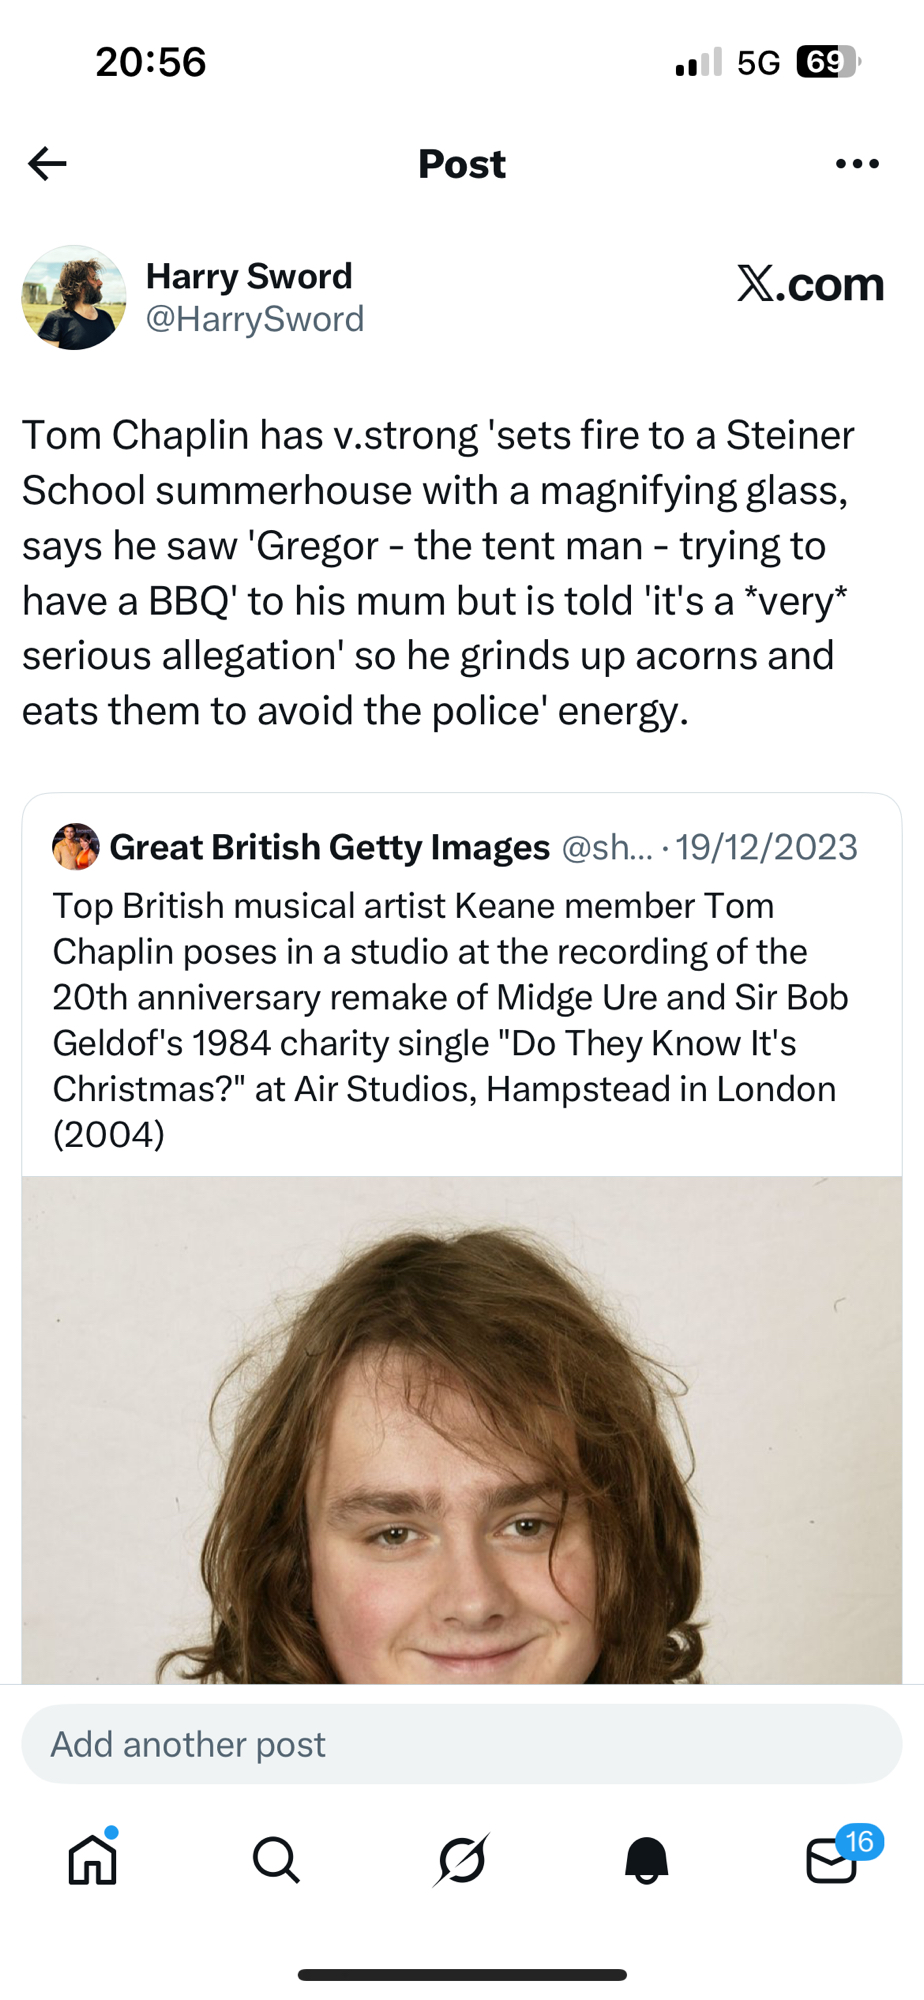Open the @HarrySword handle link

coord(255,319)
